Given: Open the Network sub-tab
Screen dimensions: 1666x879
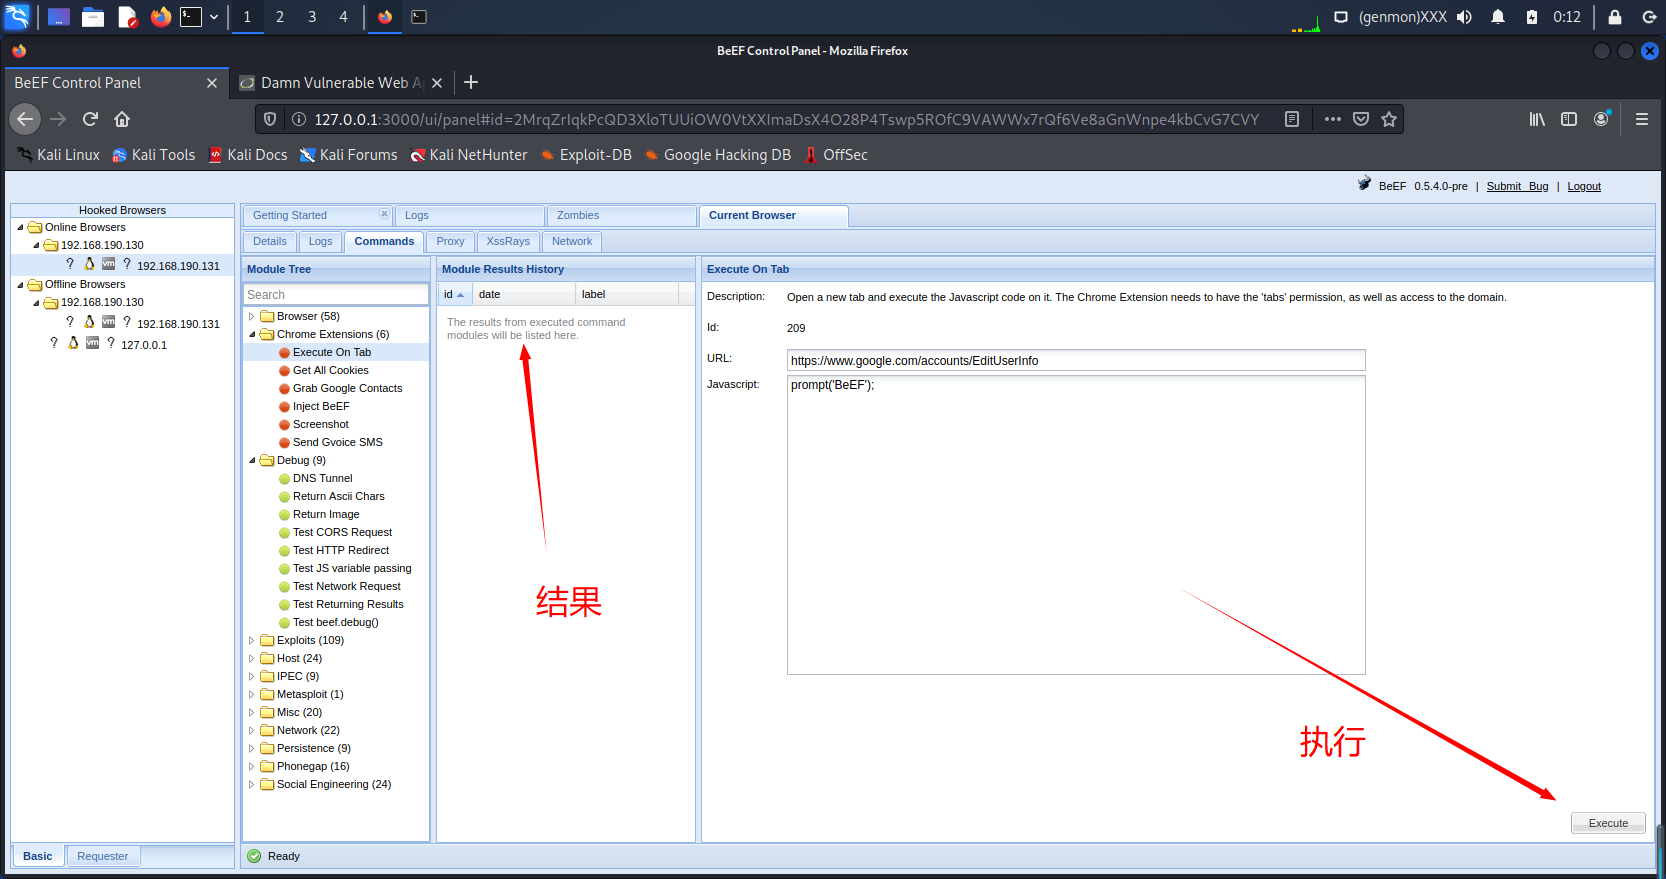Looking at the screenshot, I should click(572, 241).
